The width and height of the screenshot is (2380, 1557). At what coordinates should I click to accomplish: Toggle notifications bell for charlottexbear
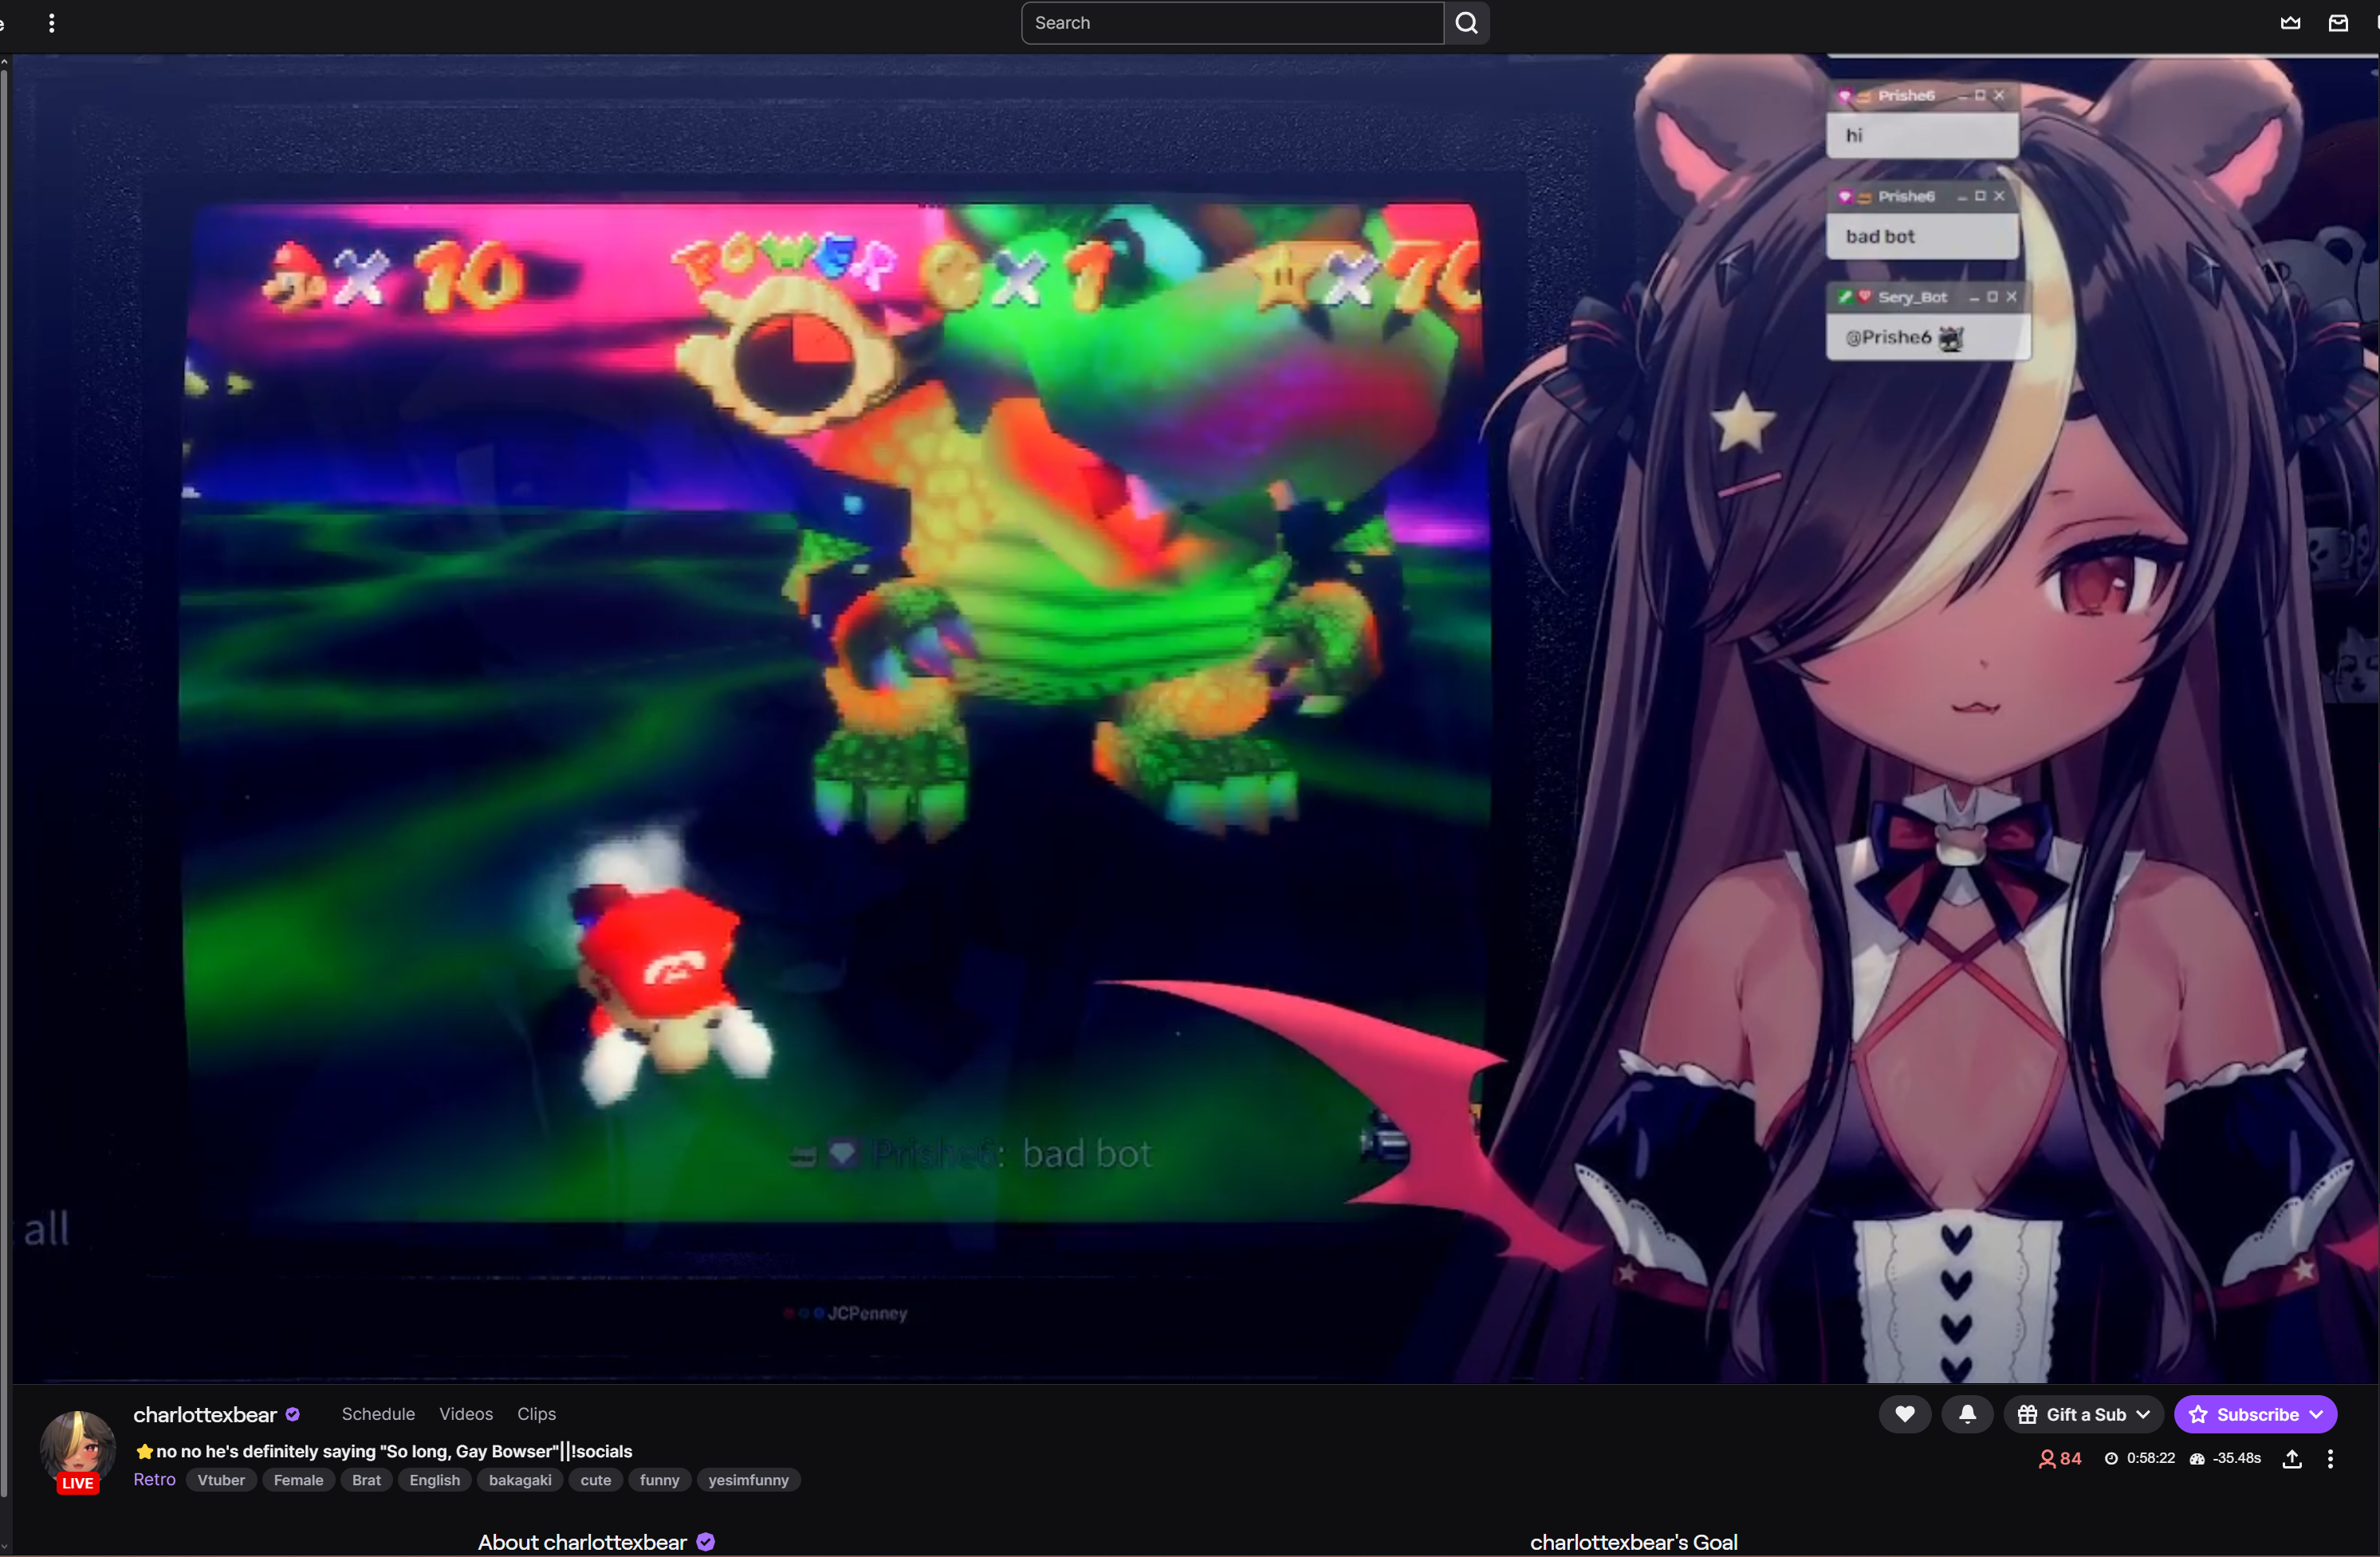[x=1966, y=1414]
